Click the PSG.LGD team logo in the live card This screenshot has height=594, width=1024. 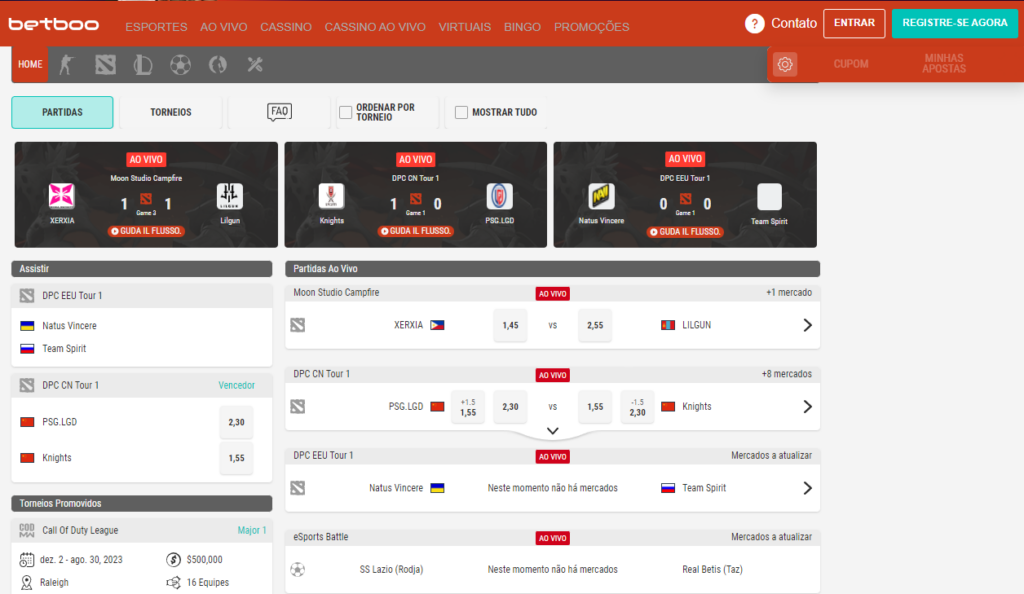[x=500, y=196]
